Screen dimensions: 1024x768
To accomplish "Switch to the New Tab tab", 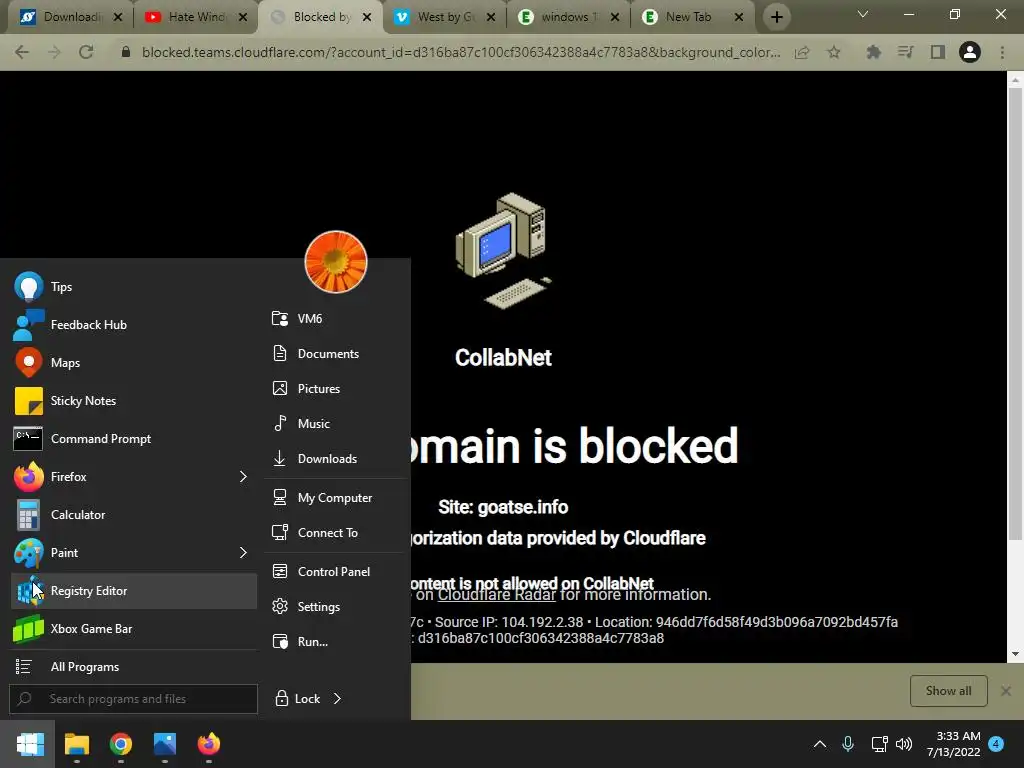I will [x=691, y=17].
